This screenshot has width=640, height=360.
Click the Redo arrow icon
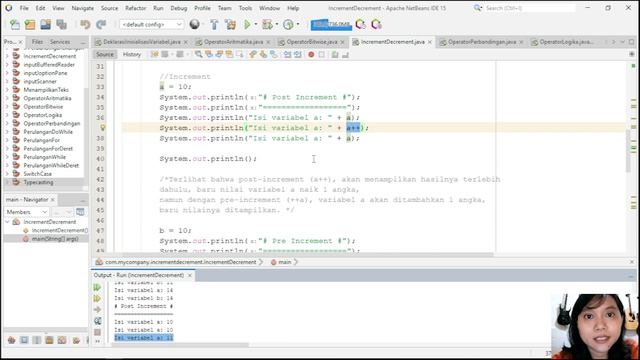point(101,24)
